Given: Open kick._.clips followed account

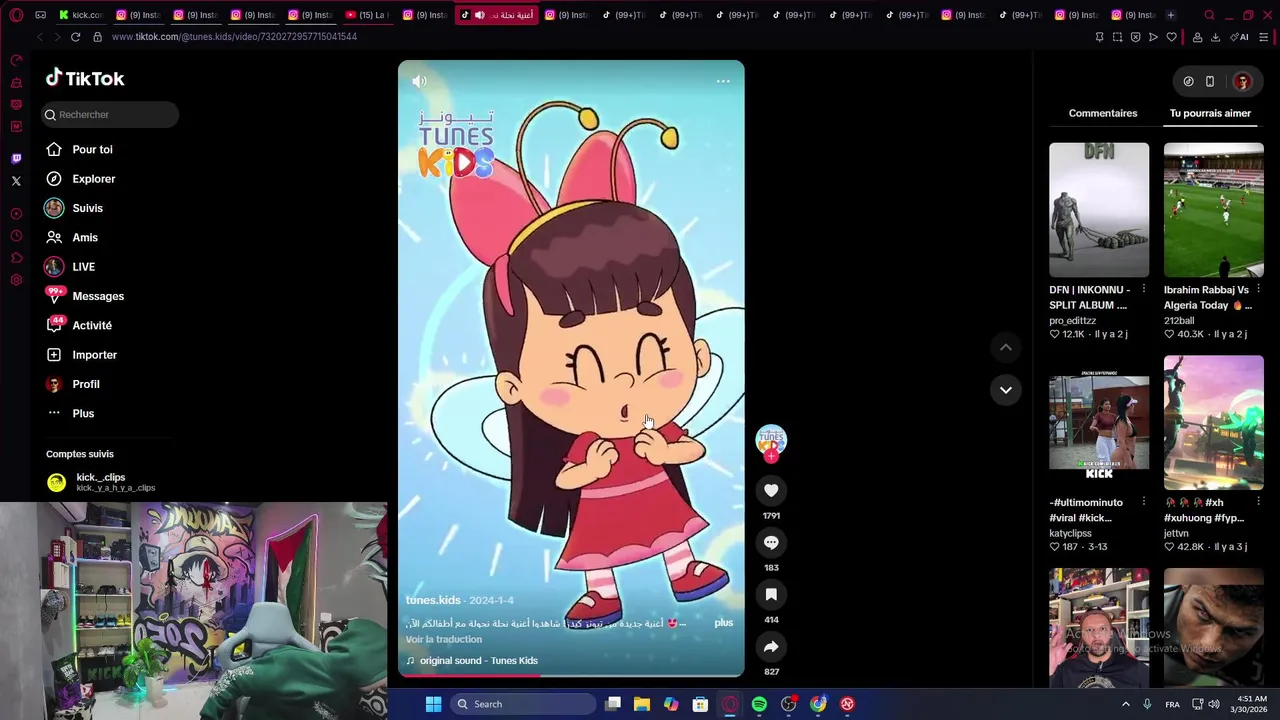Looking at the screenshot, I should (100, 482).
